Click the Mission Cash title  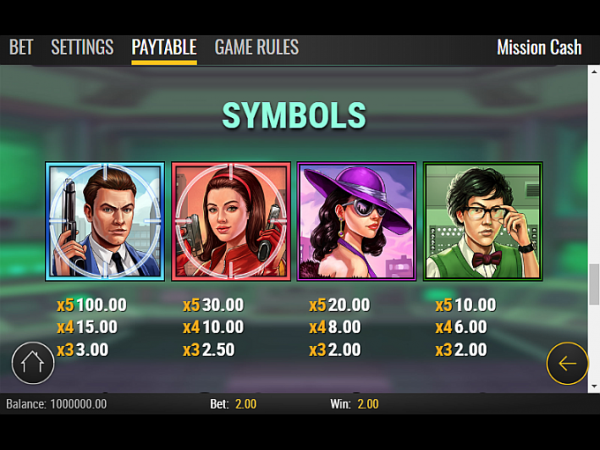[539, 48]
